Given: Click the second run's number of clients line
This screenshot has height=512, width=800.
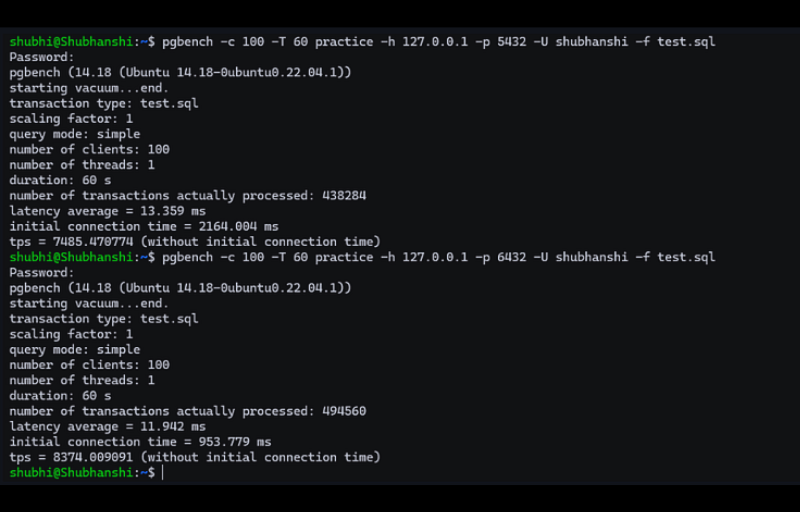Looking at the screenshot, I should coord(90,365).
